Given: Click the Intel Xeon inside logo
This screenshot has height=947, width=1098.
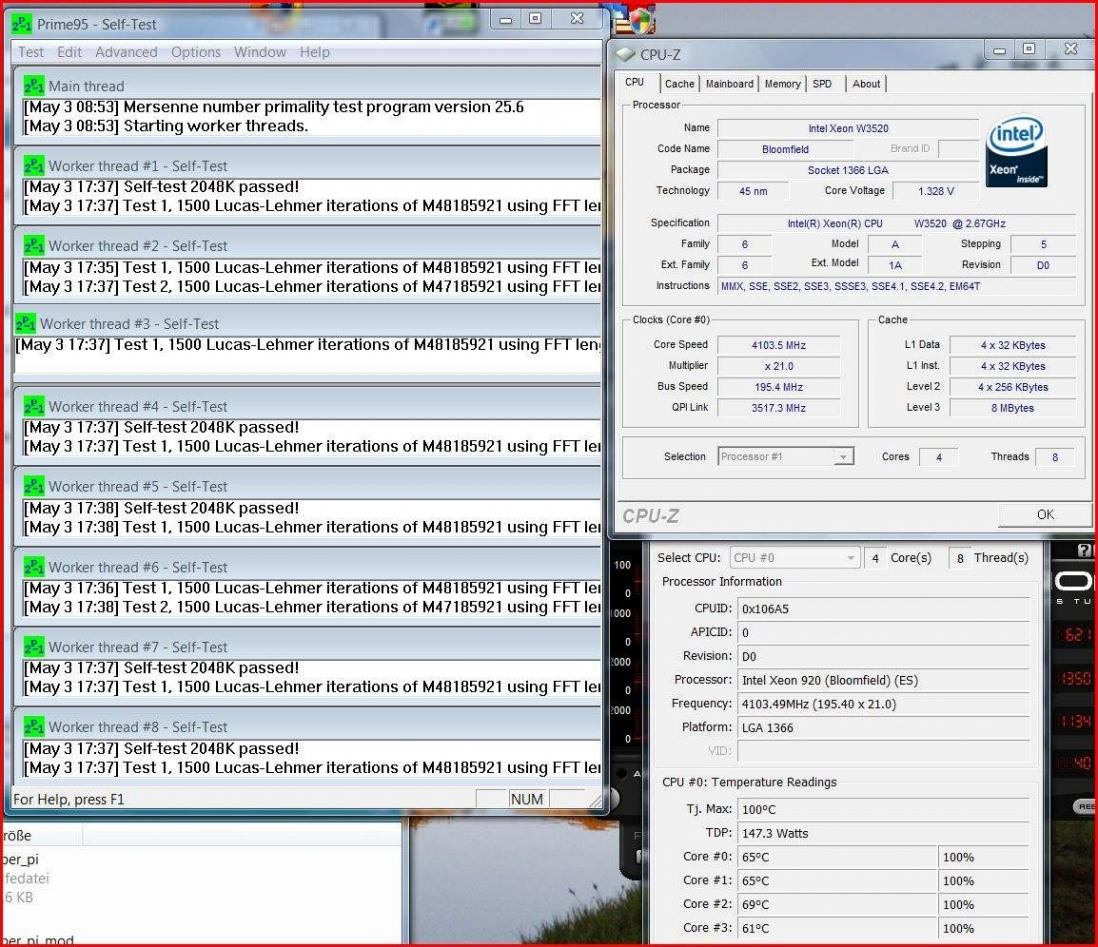Looking at the screenshot, I should pyautogui.click(x=1016, y=151).
